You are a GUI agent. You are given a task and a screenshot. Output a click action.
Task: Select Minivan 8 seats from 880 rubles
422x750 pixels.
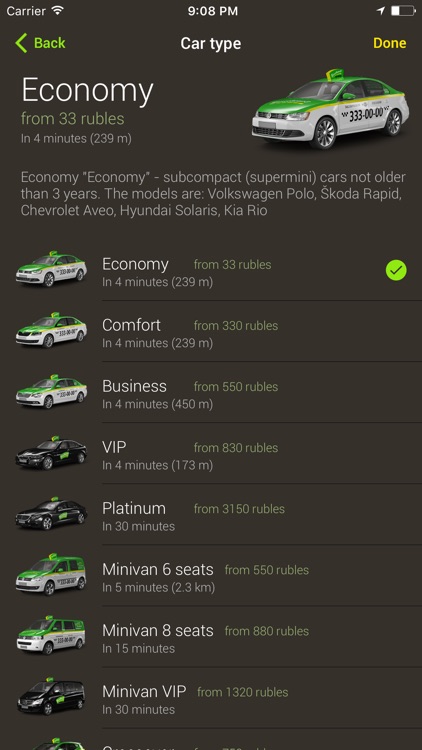coord(211,637)
